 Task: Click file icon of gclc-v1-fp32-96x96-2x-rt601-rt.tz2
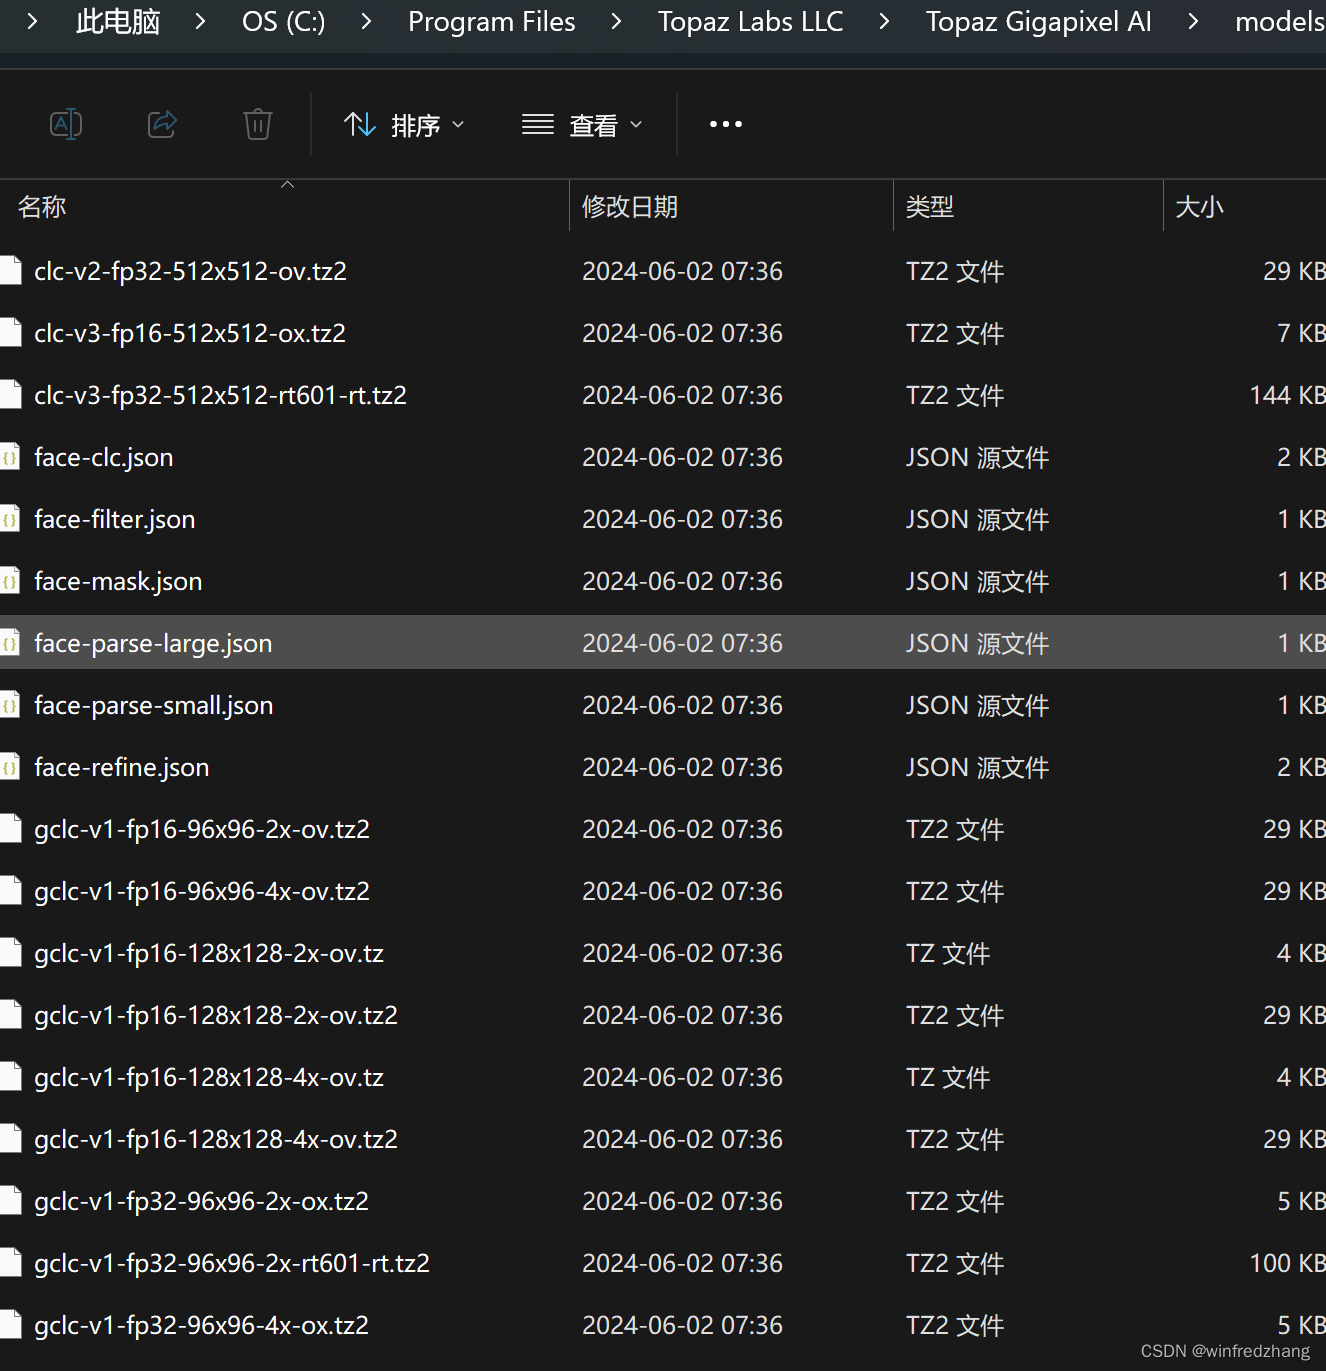(x=10, y=1263)
